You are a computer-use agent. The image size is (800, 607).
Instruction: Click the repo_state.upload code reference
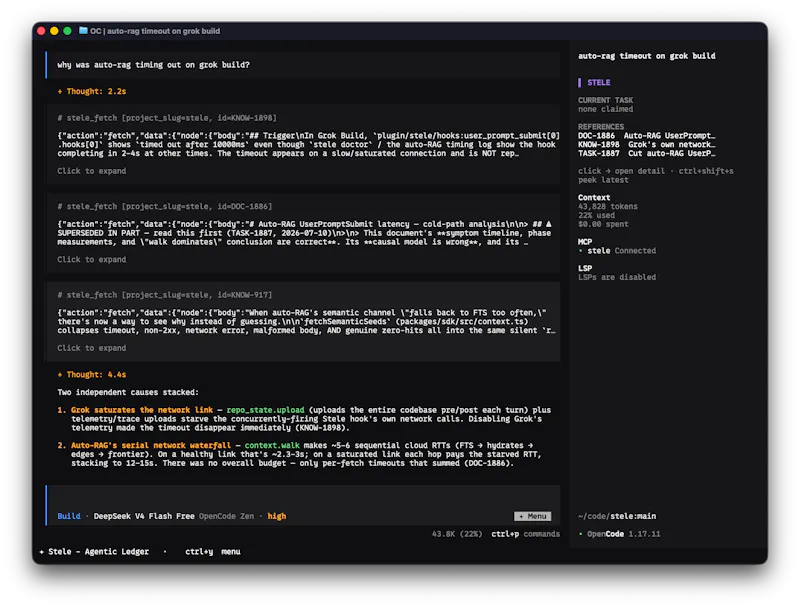click(x=265, y=410)
